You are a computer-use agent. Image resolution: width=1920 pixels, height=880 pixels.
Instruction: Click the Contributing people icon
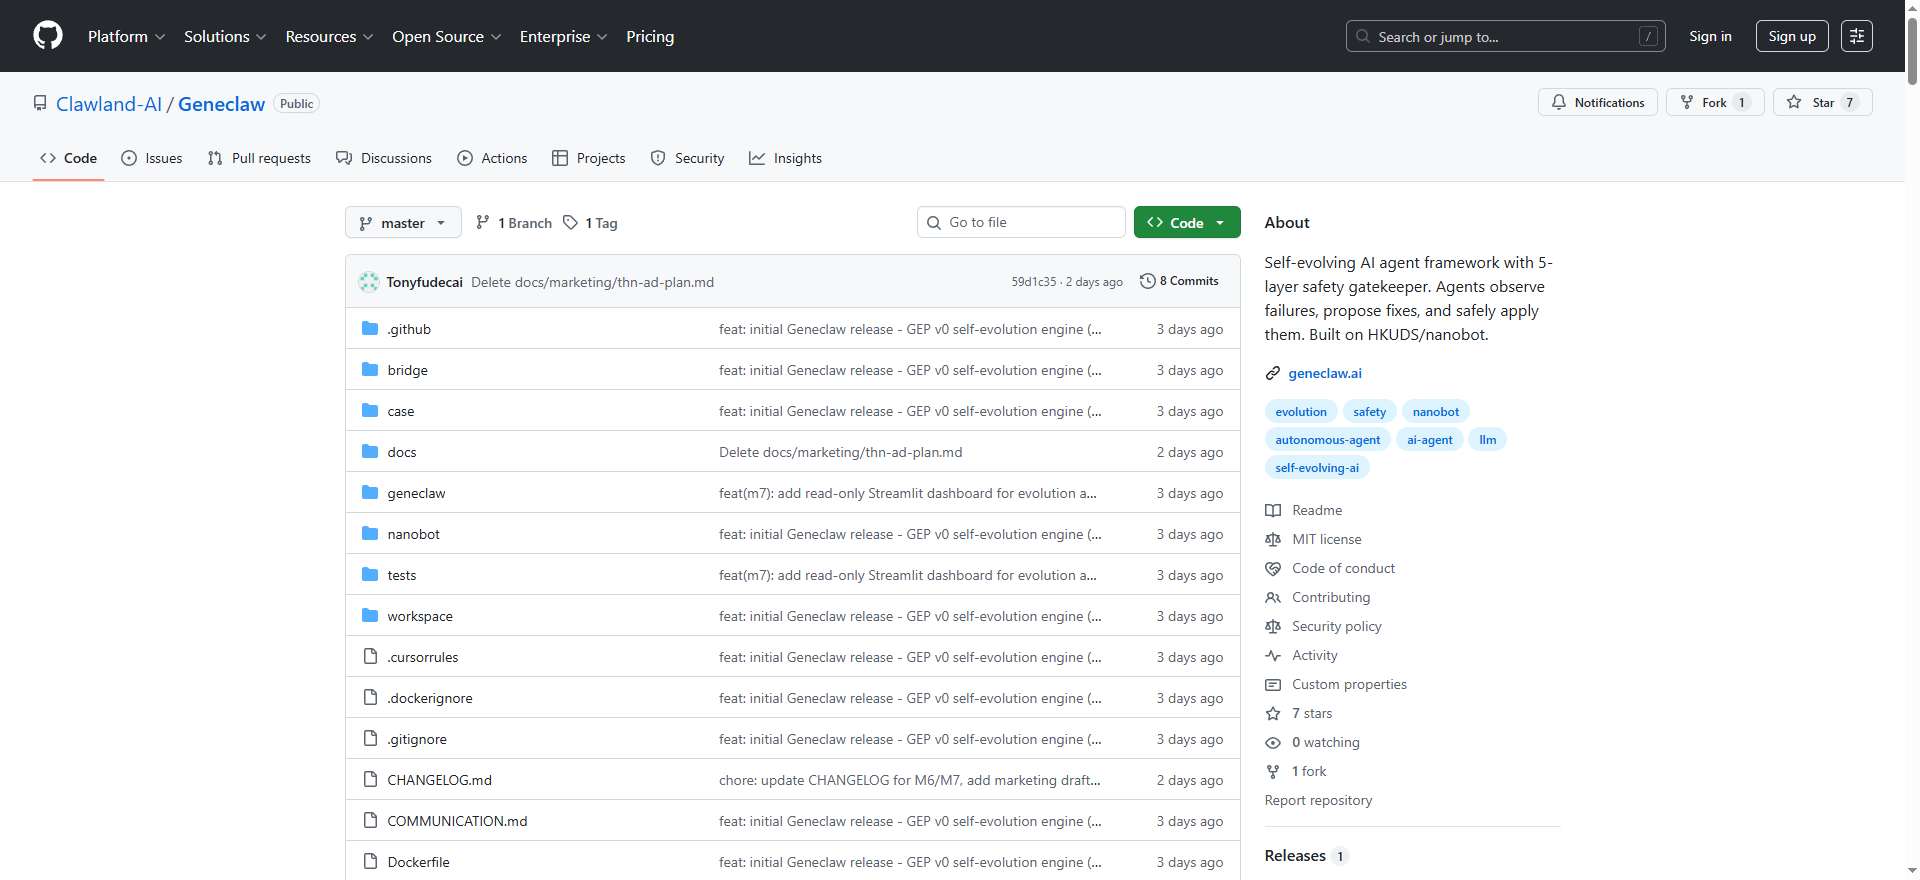coord(1273,597)
